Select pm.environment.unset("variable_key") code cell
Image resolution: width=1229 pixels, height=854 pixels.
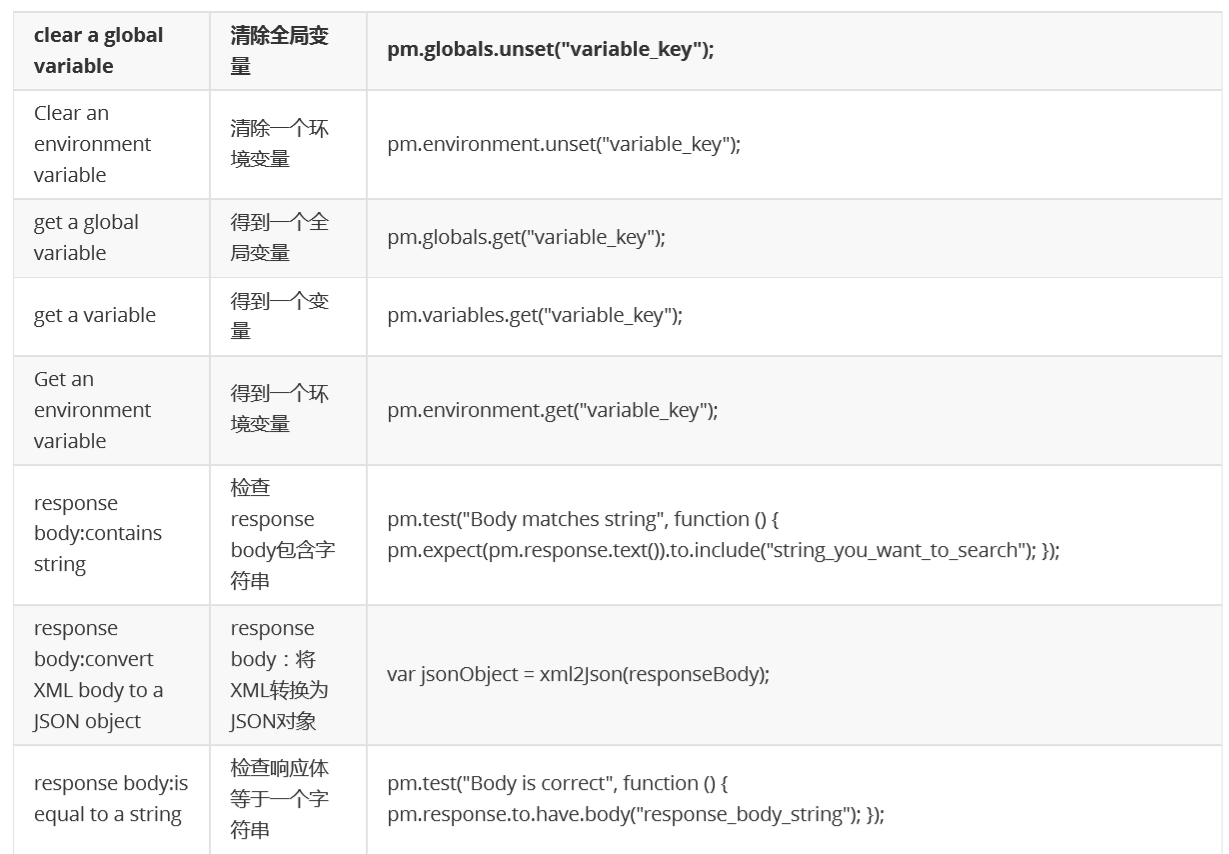coord(564,144)
